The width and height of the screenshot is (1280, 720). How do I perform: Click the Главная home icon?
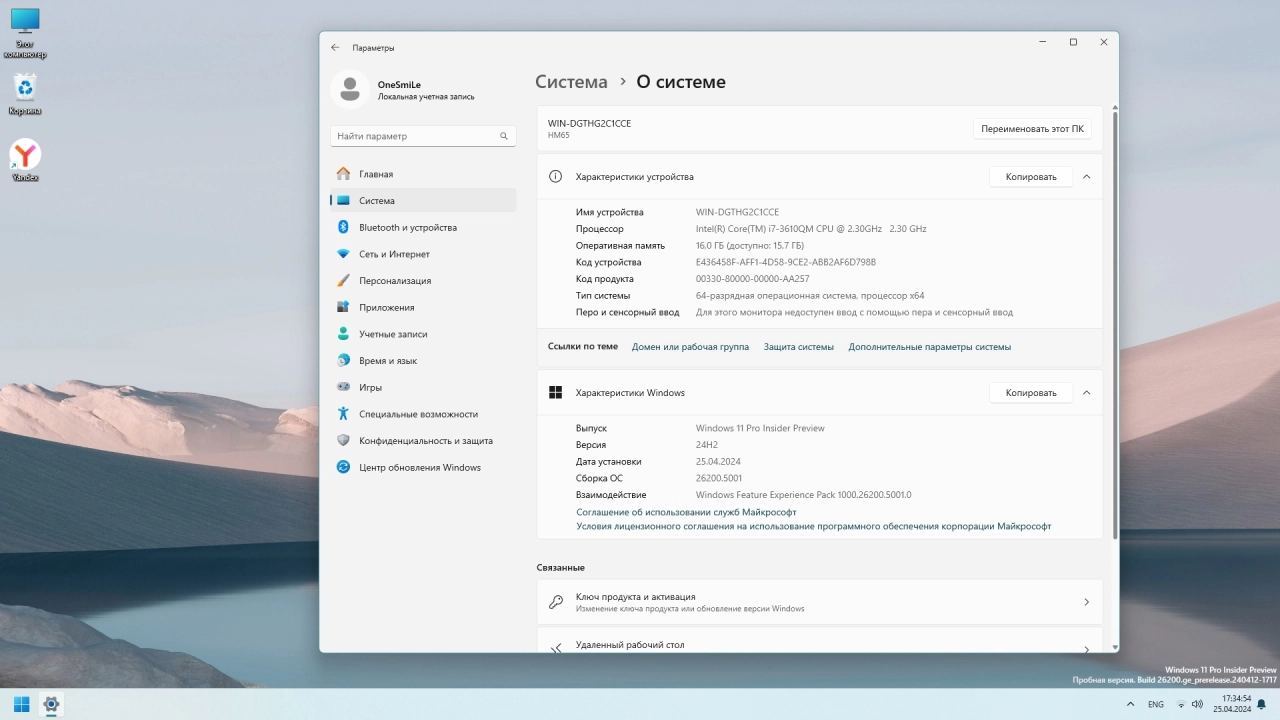(343, 174)
